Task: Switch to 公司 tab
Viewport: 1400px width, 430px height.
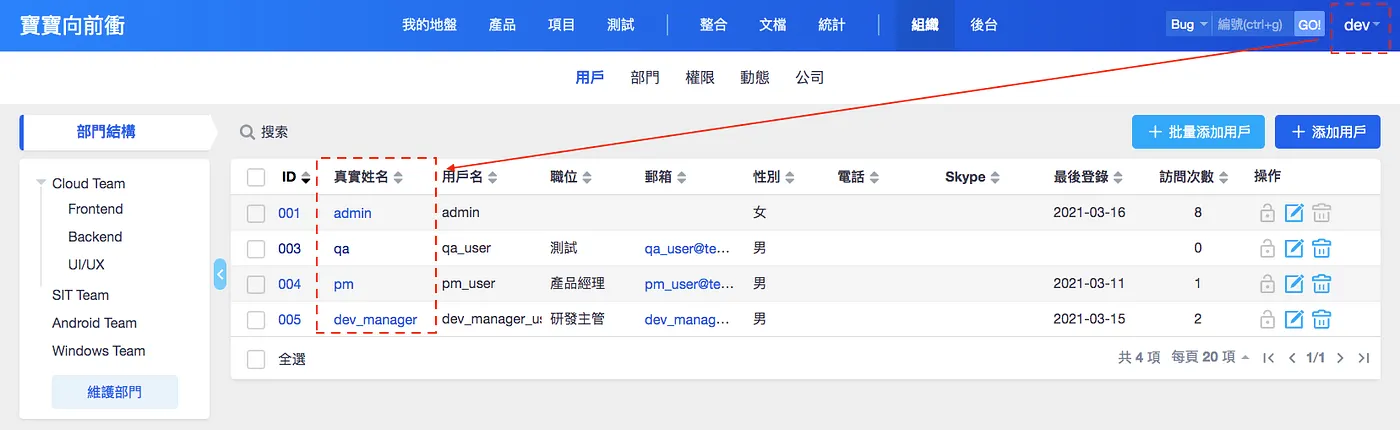Action: click(809, 77)
